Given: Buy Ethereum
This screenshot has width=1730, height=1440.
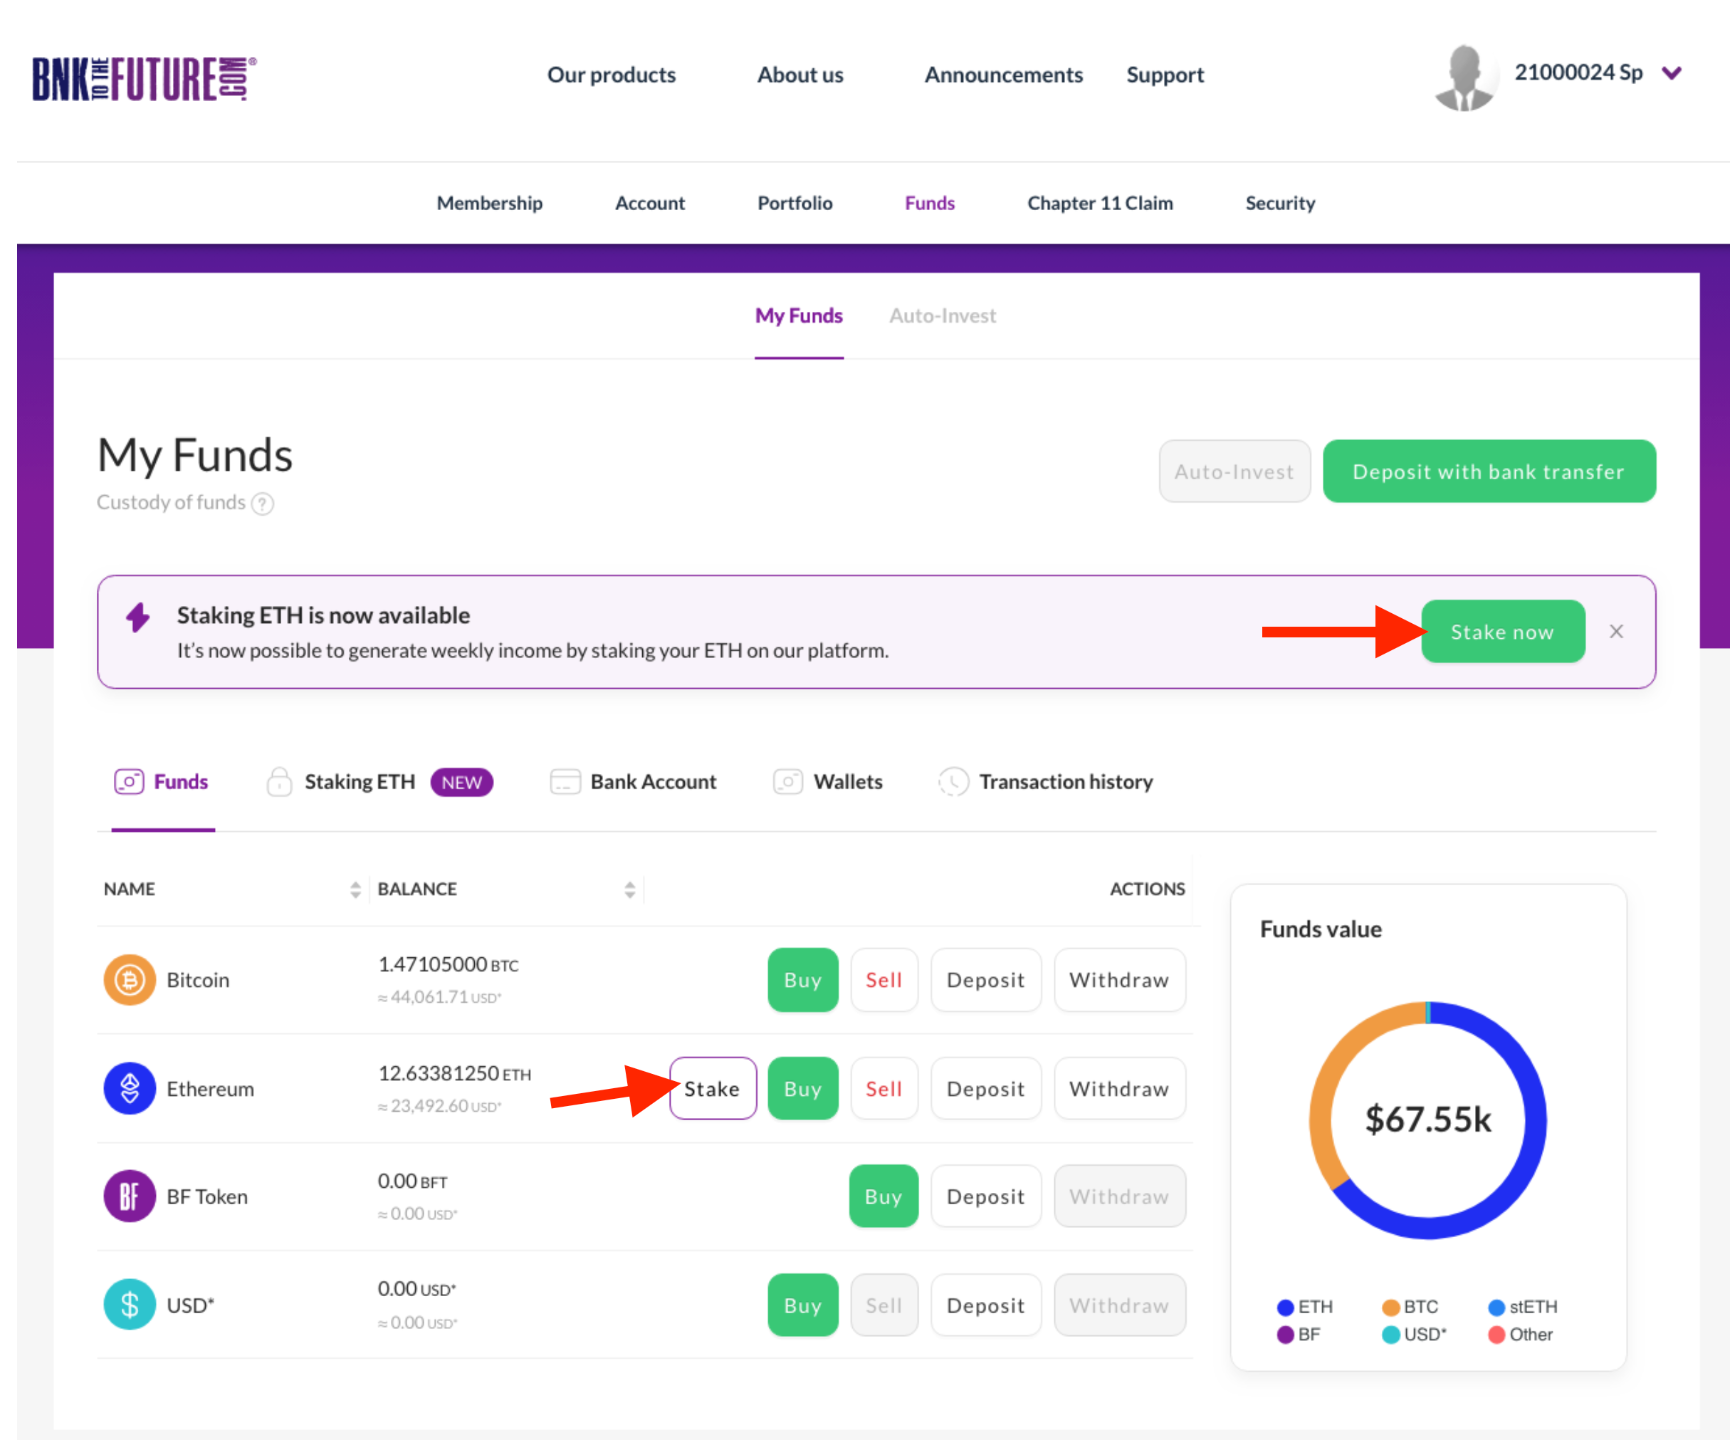Looking at the screenshot, I should tap(803, 1088).
